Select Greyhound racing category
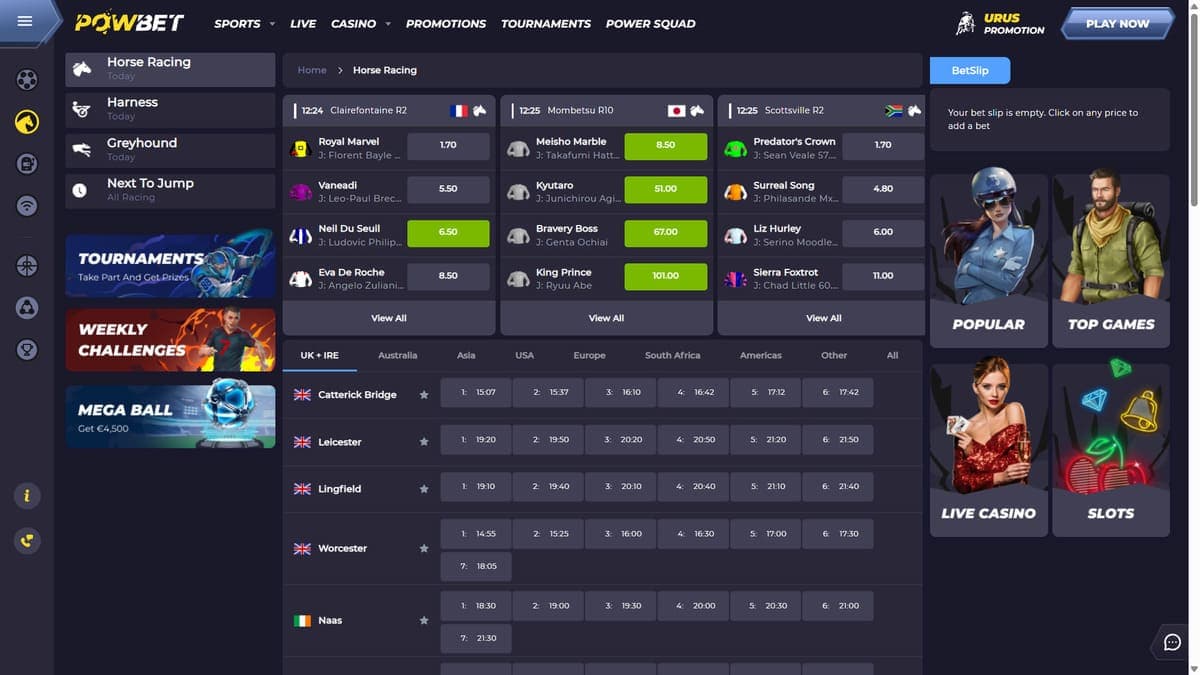 (170, 150)
